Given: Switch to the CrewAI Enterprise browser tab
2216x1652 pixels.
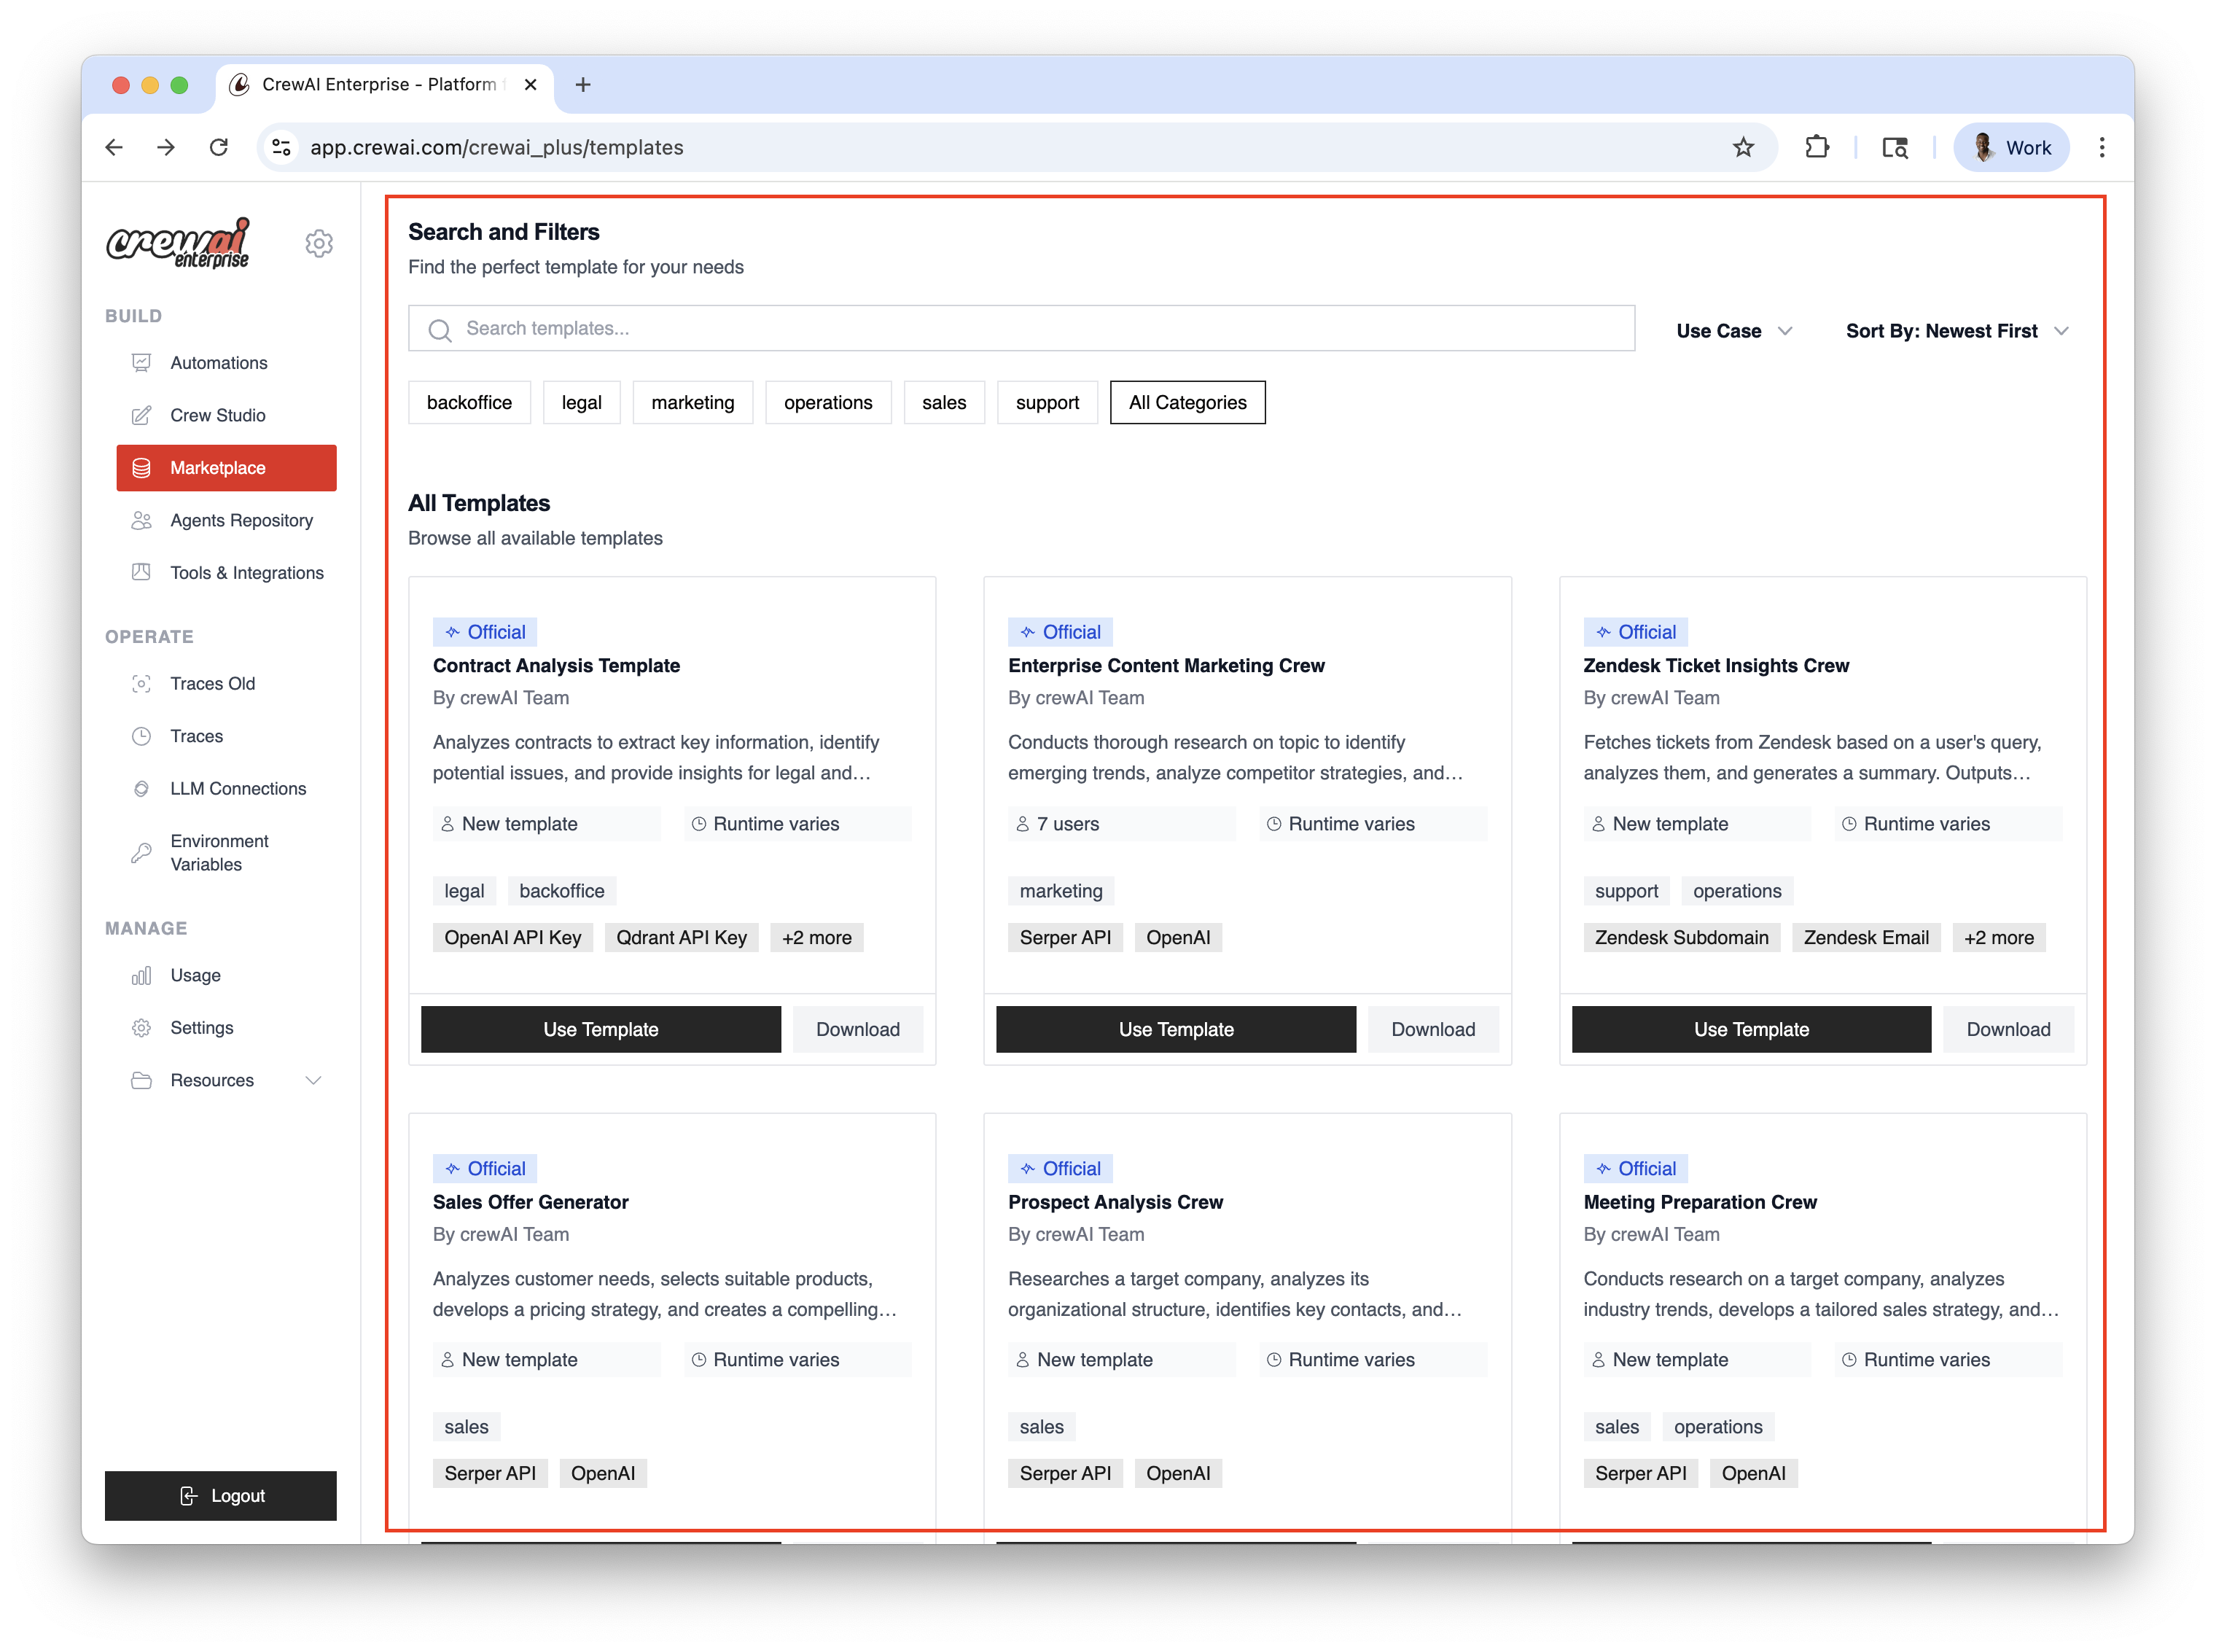Looking at the screenshot, I should [380, 85].
